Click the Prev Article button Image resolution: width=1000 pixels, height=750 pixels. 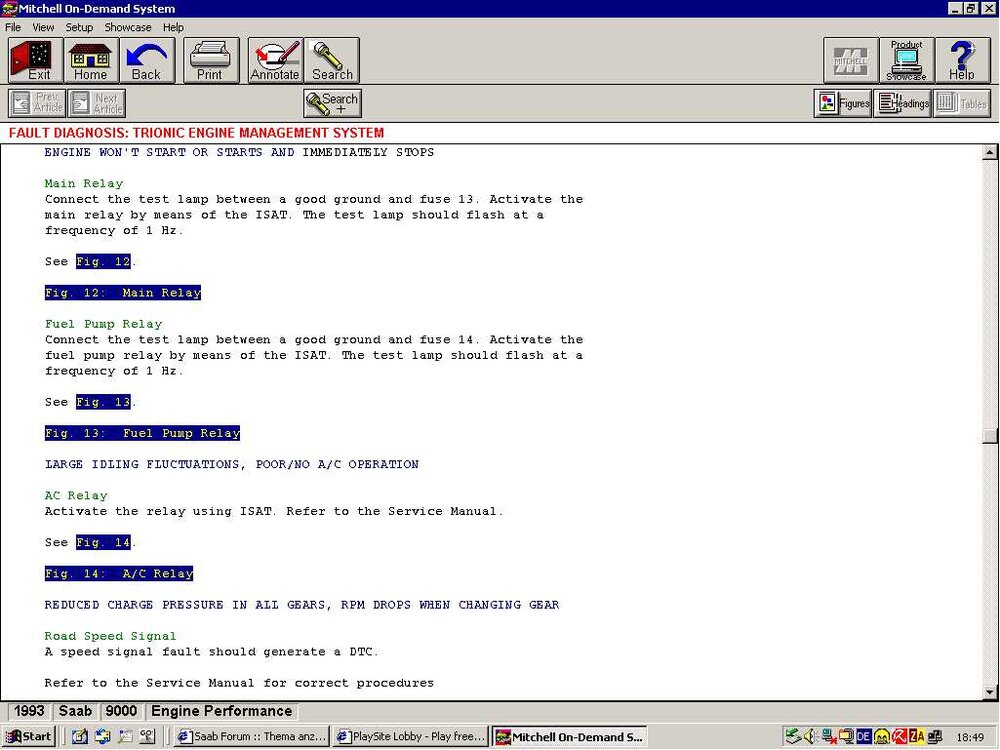37,103
